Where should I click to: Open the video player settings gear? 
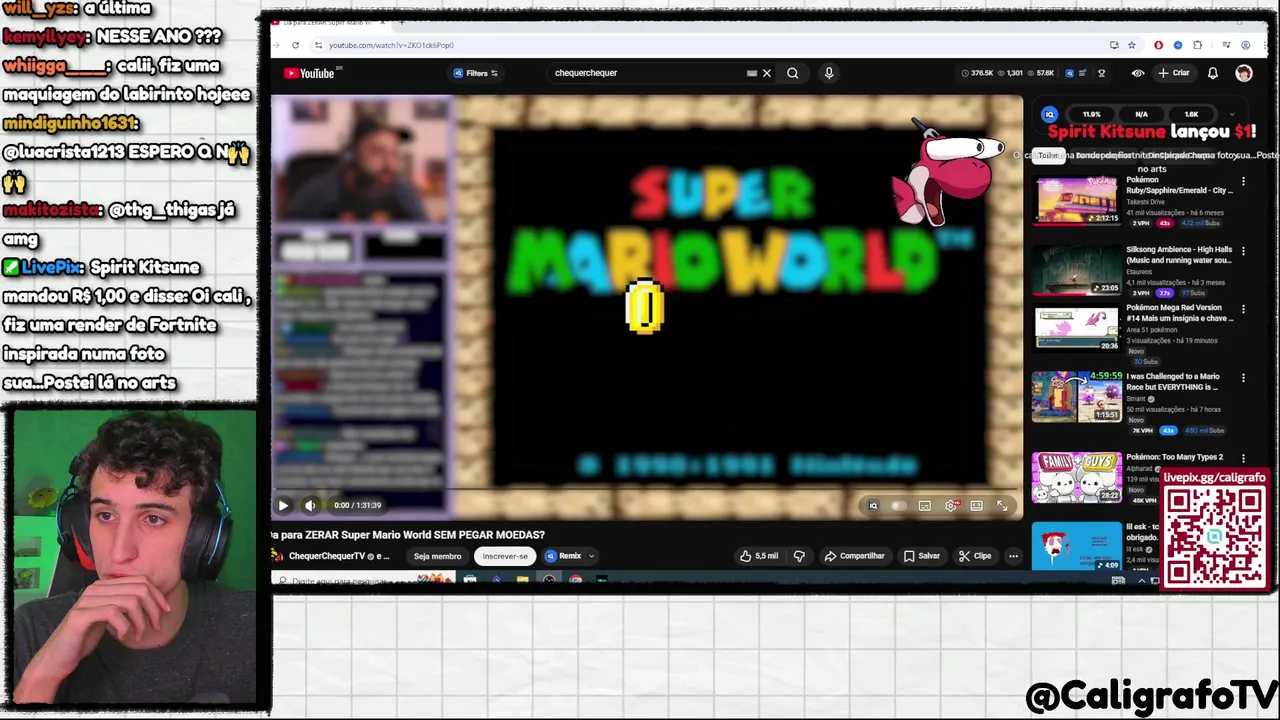coord(951,505)
